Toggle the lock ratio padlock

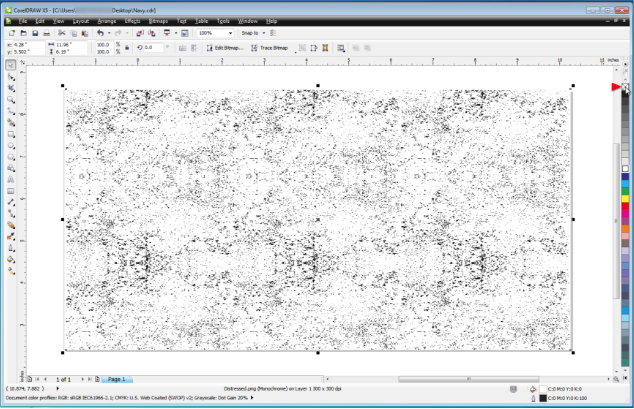point(127,48)
